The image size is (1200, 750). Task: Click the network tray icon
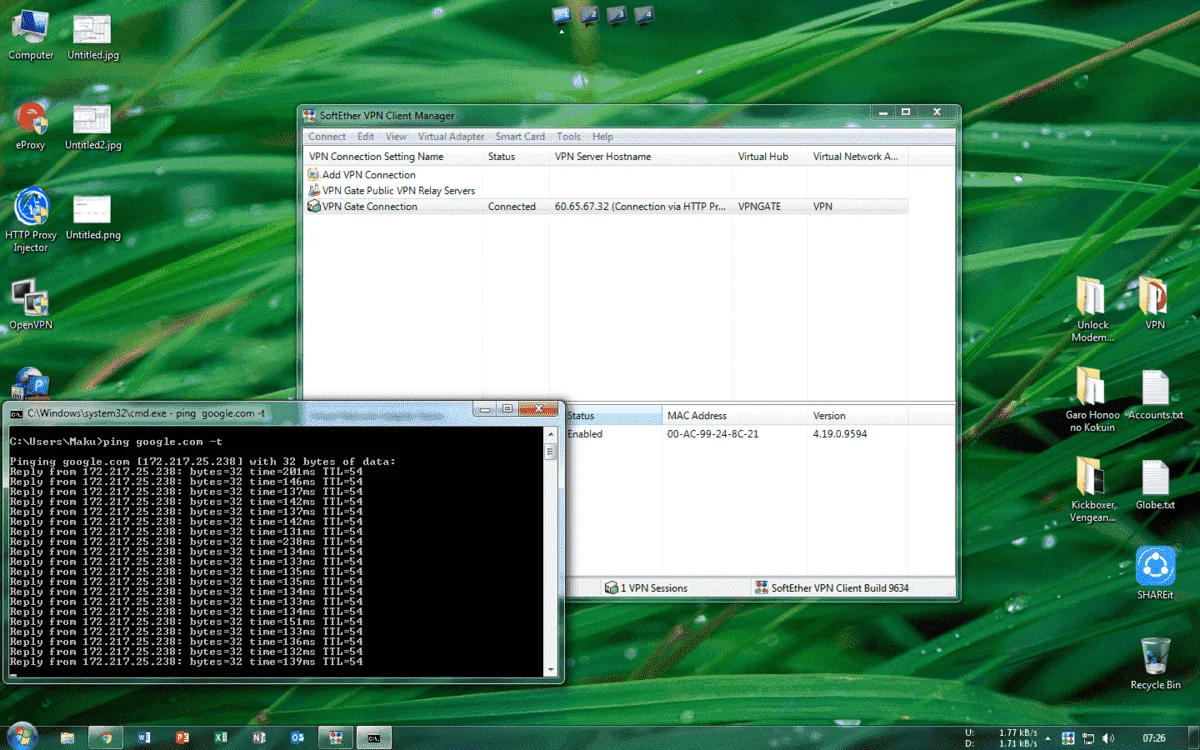tap(1088, 738)
